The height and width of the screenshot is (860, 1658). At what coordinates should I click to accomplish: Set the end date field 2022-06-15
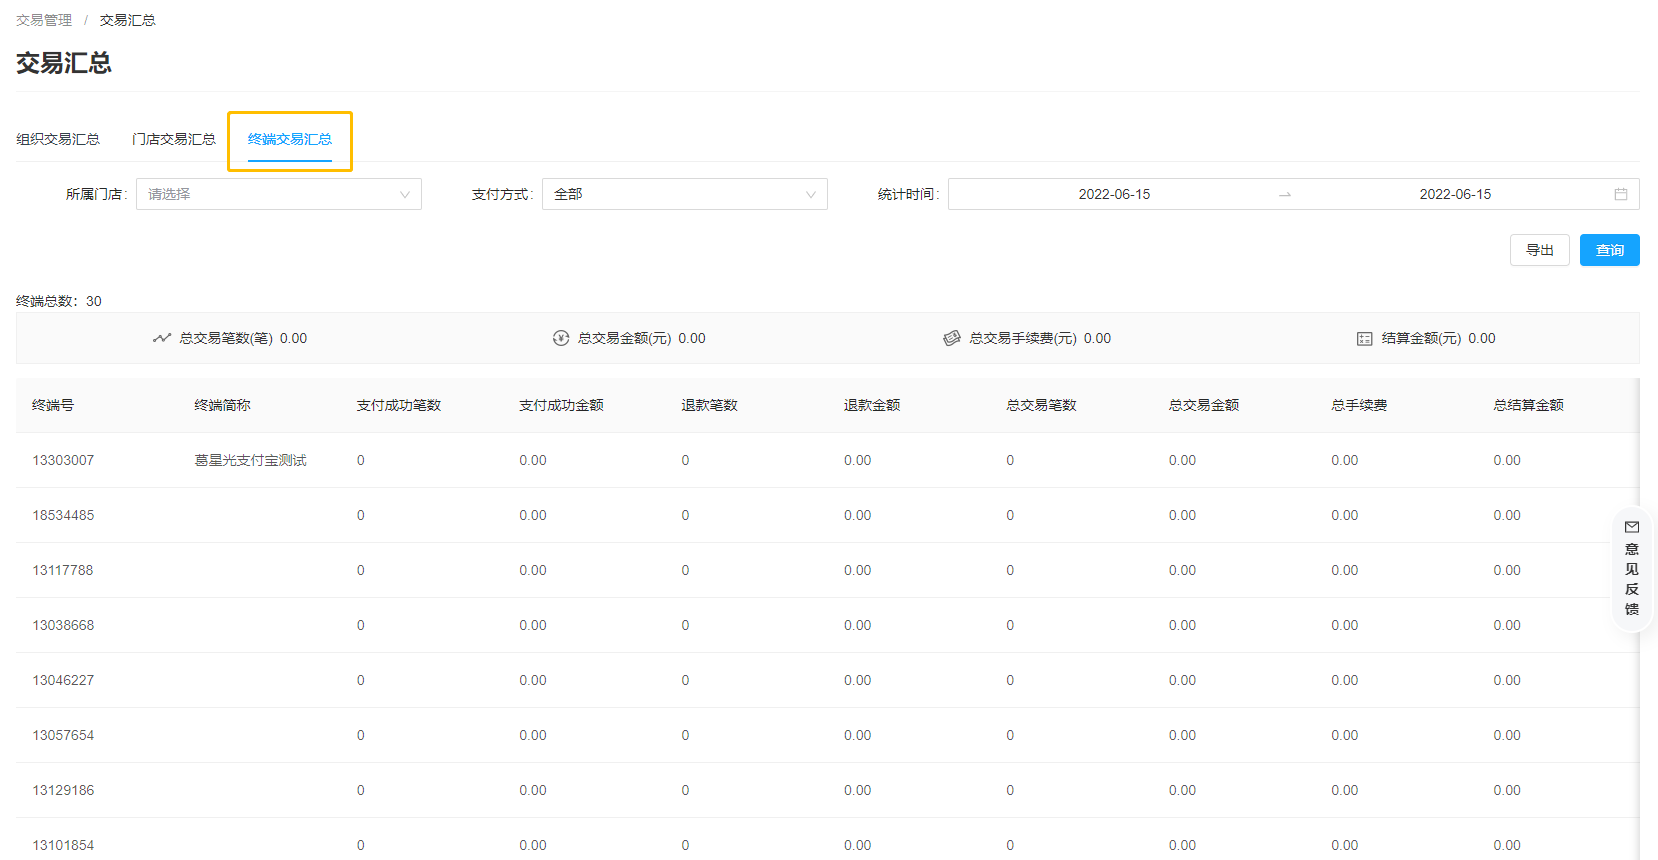coord(1455,194)
